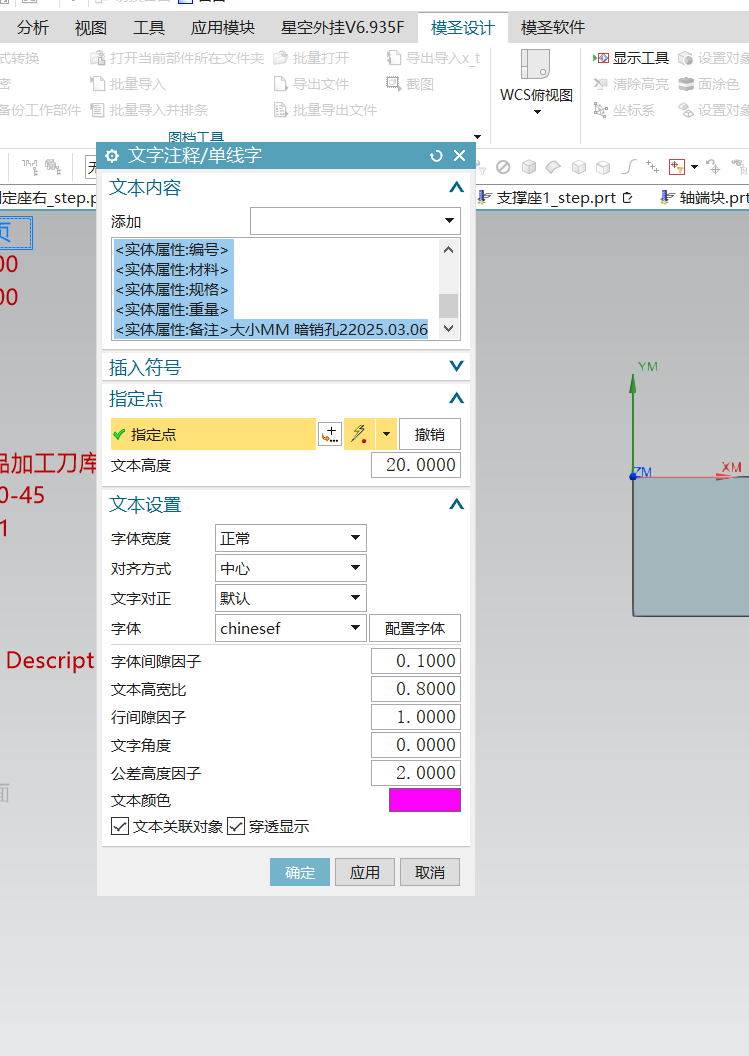Viewport: 749px width, 1056px height.
Task: Open the 分析 menu tab
Action: click(x=33, y=28)
